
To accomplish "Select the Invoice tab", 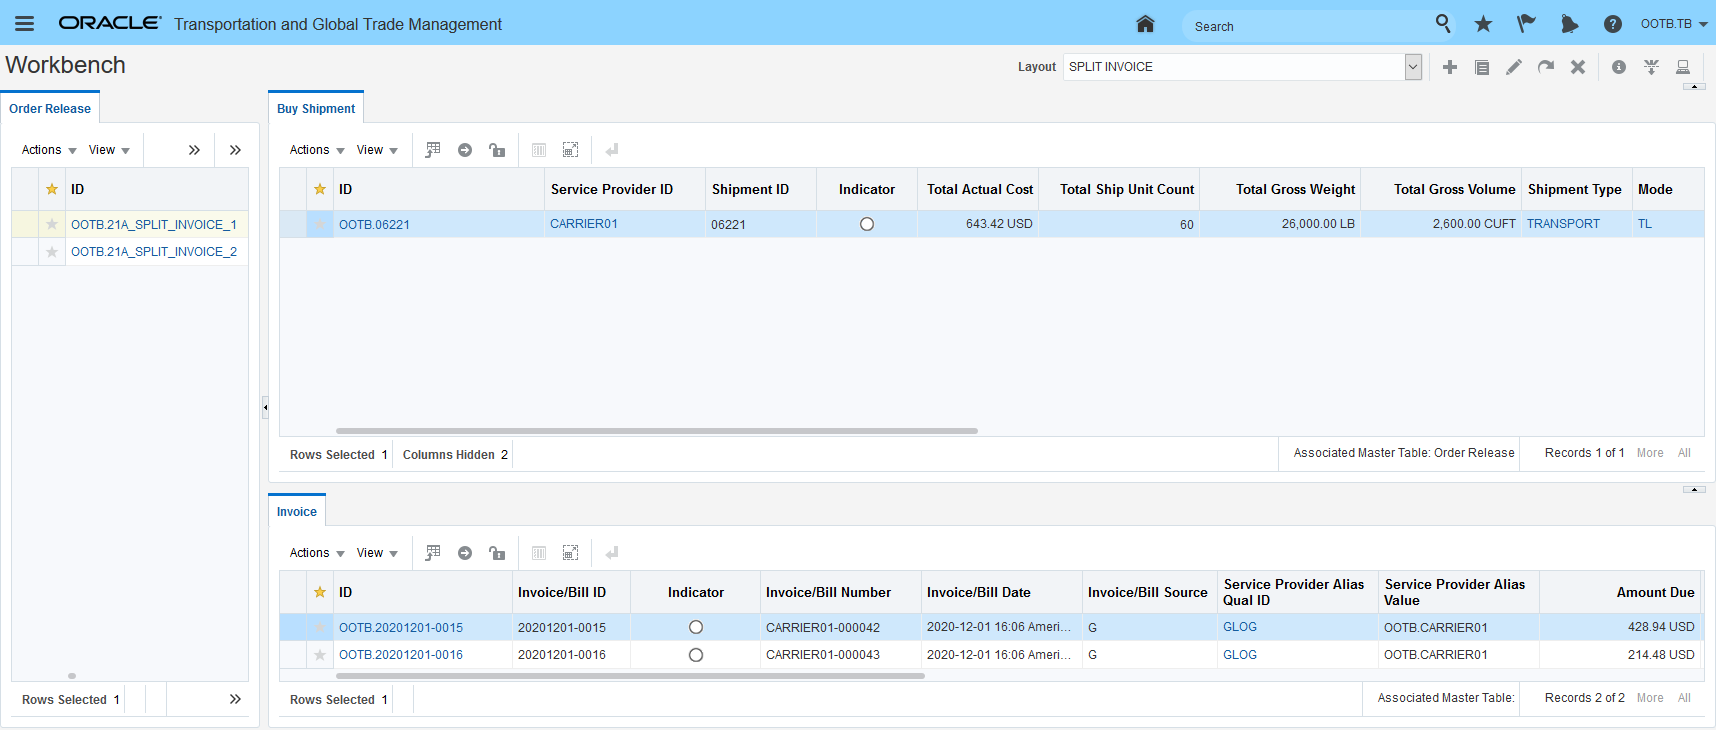I will (297, 512).
